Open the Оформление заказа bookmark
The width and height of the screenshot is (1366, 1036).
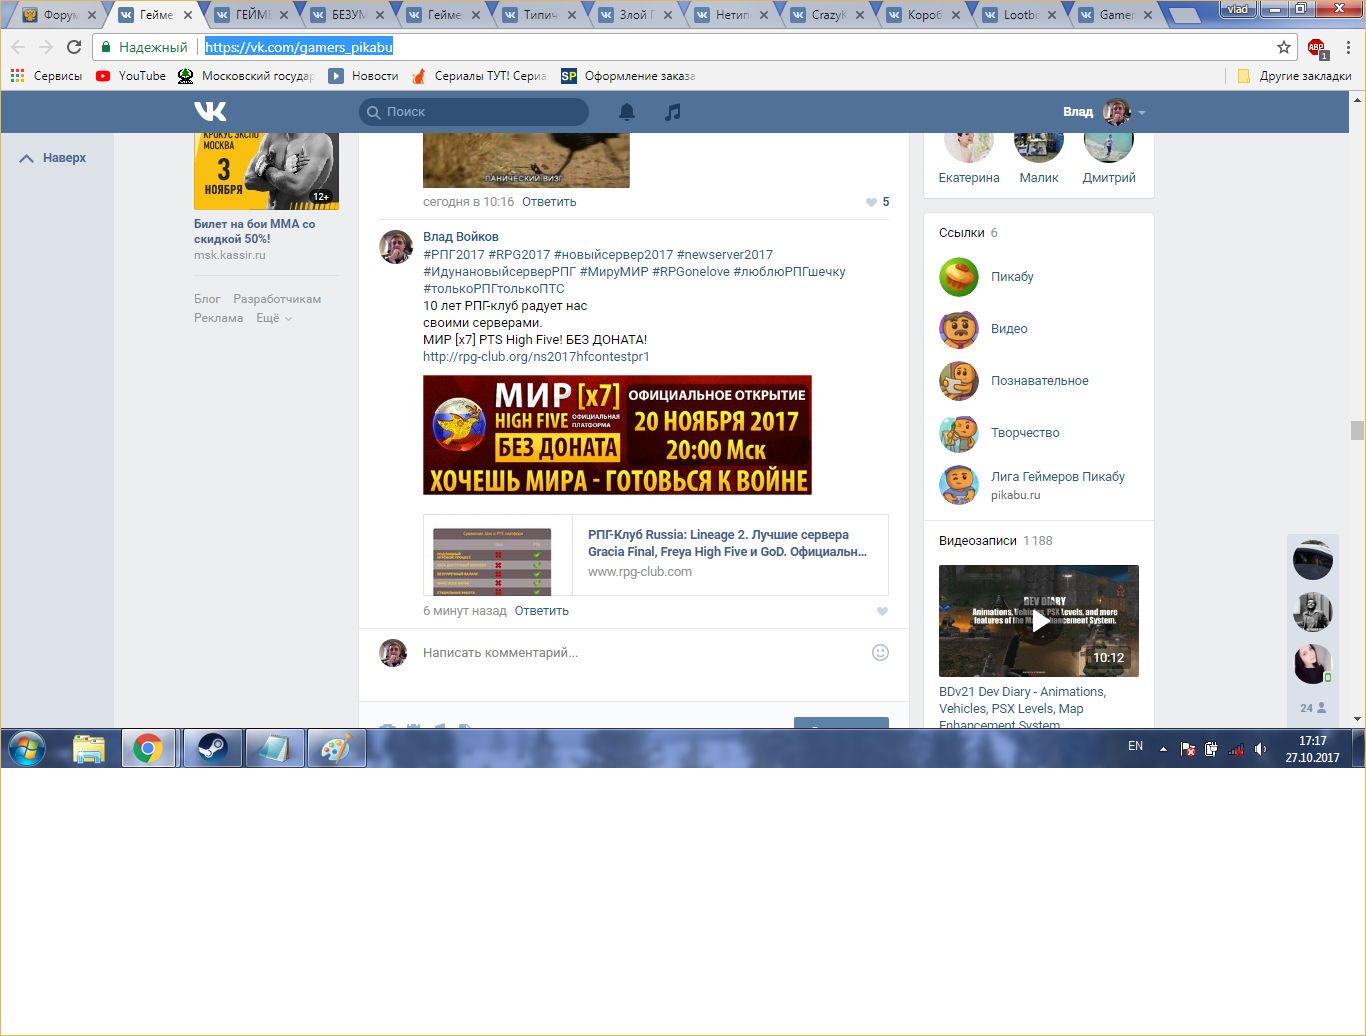[628, 76]
